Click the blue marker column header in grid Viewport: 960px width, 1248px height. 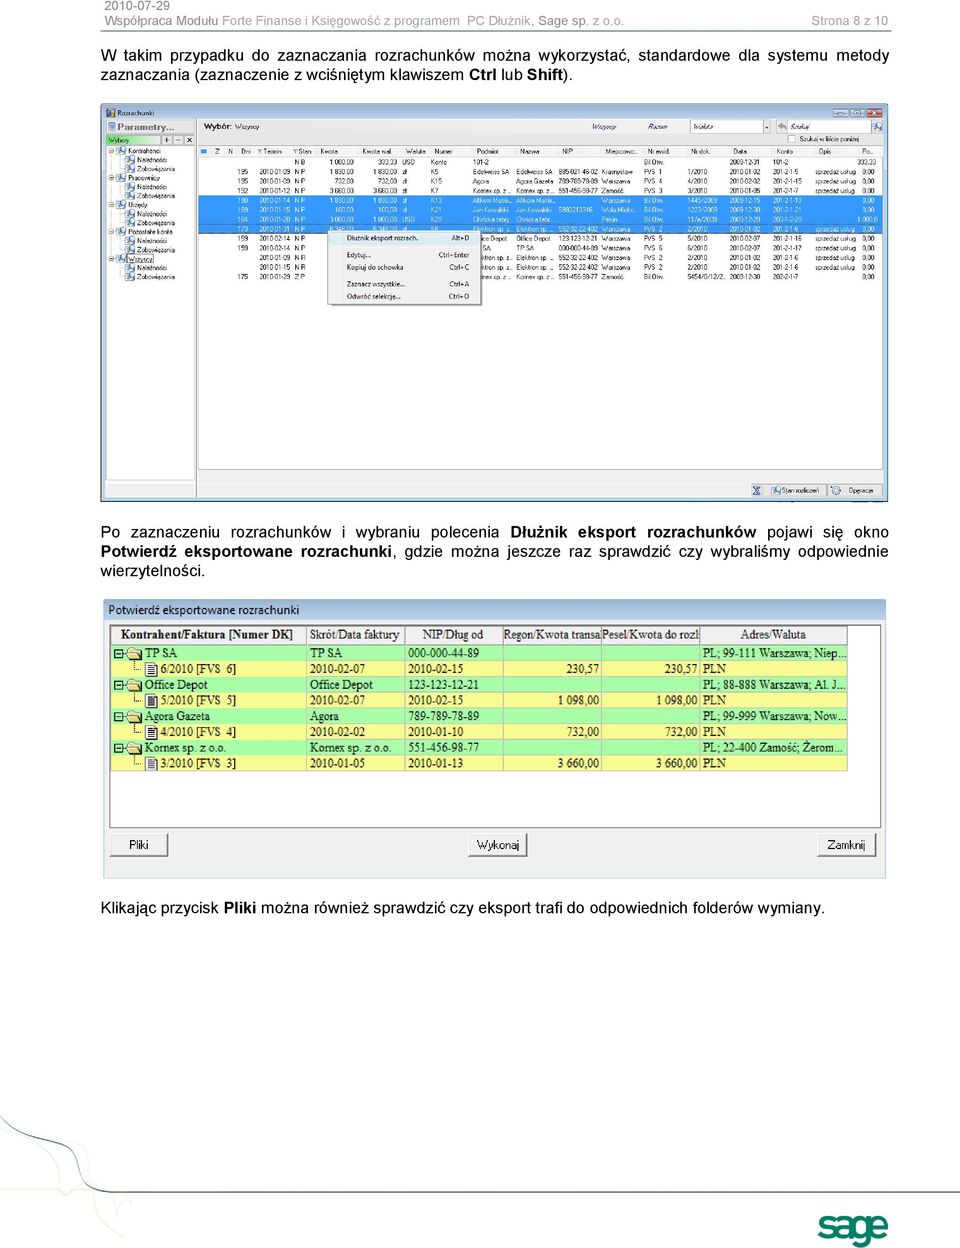point(204,151)
